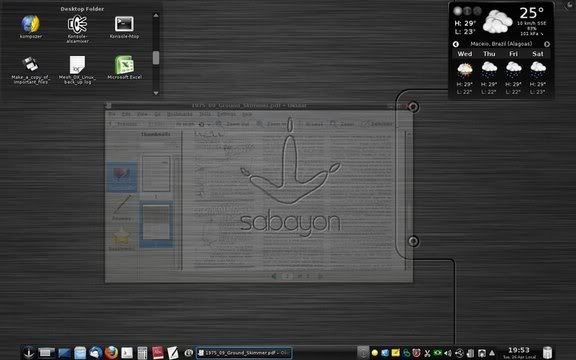Open the Bookmarks sidebar star tab in Okular

point(122,239)
